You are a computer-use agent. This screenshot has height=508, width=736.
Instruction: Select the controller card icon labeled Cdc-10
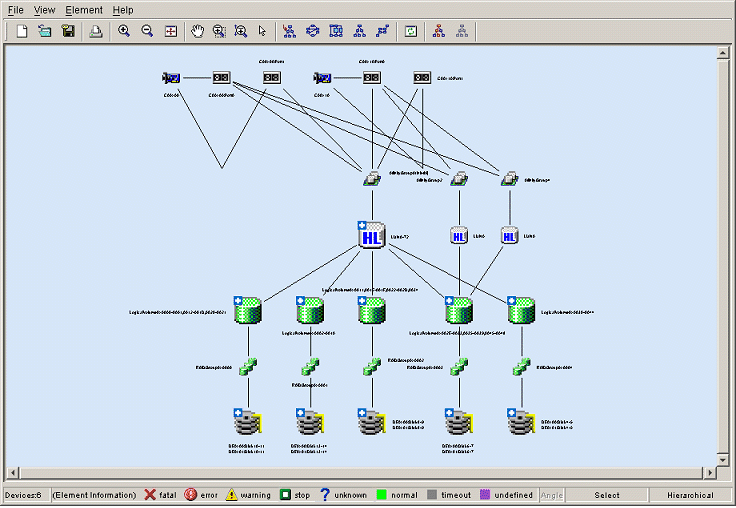click(322, 77)
